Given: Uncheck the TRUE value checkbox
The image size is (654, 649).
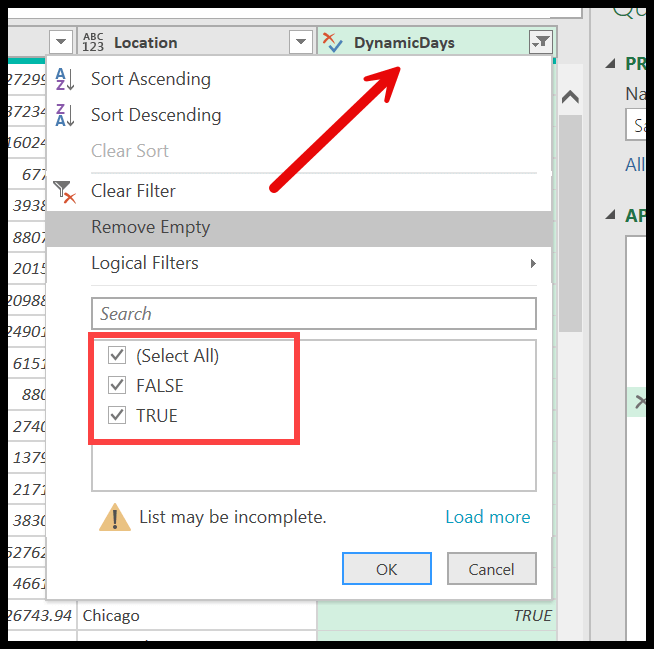Looking at the screenshot, I should [117, 415].
